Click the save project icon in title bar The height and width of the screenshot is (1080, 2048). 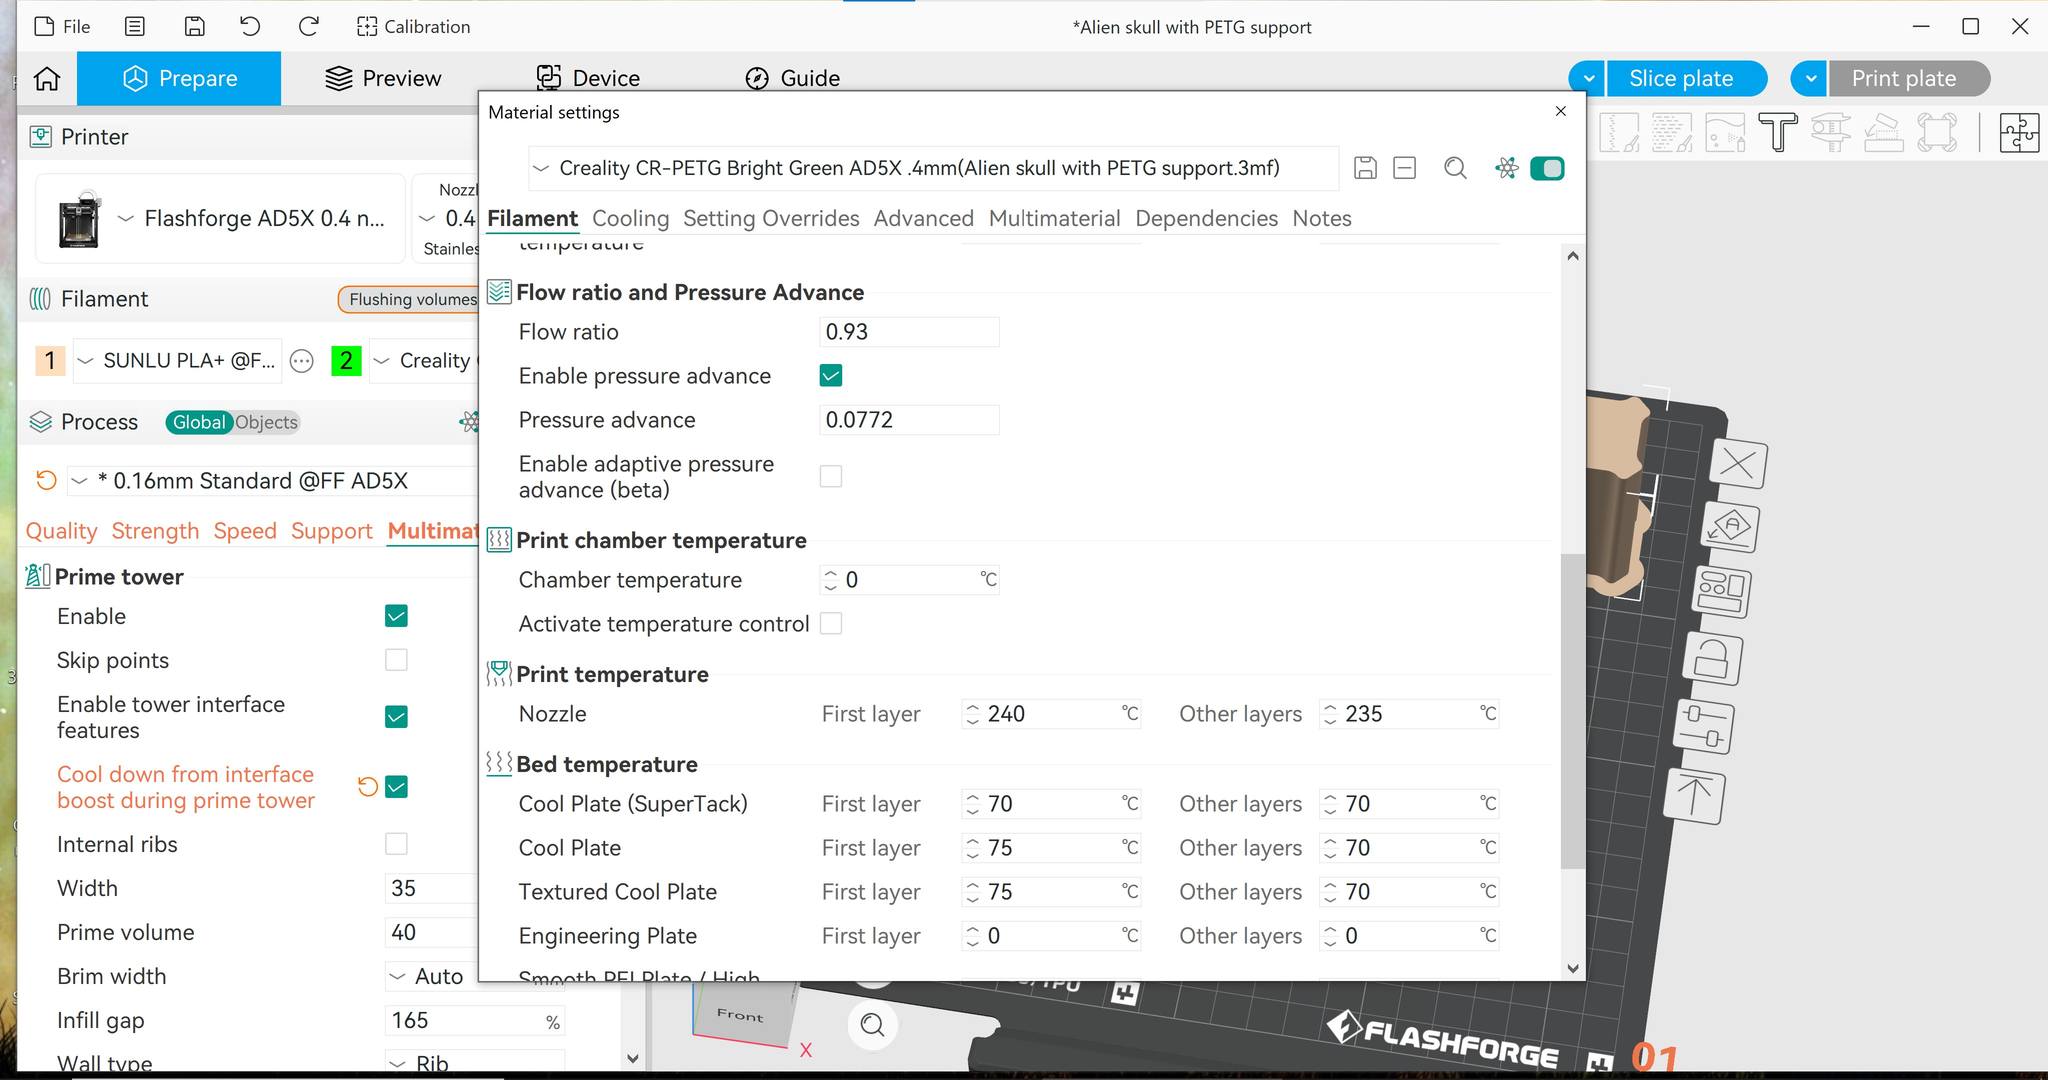[194, 27]
